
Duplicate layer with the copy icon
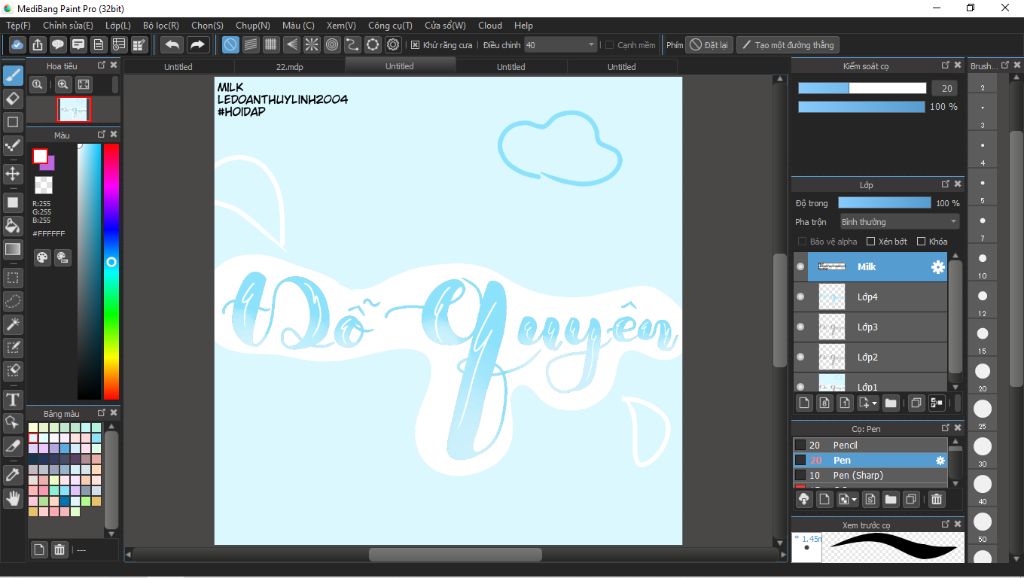click(916, 403)
